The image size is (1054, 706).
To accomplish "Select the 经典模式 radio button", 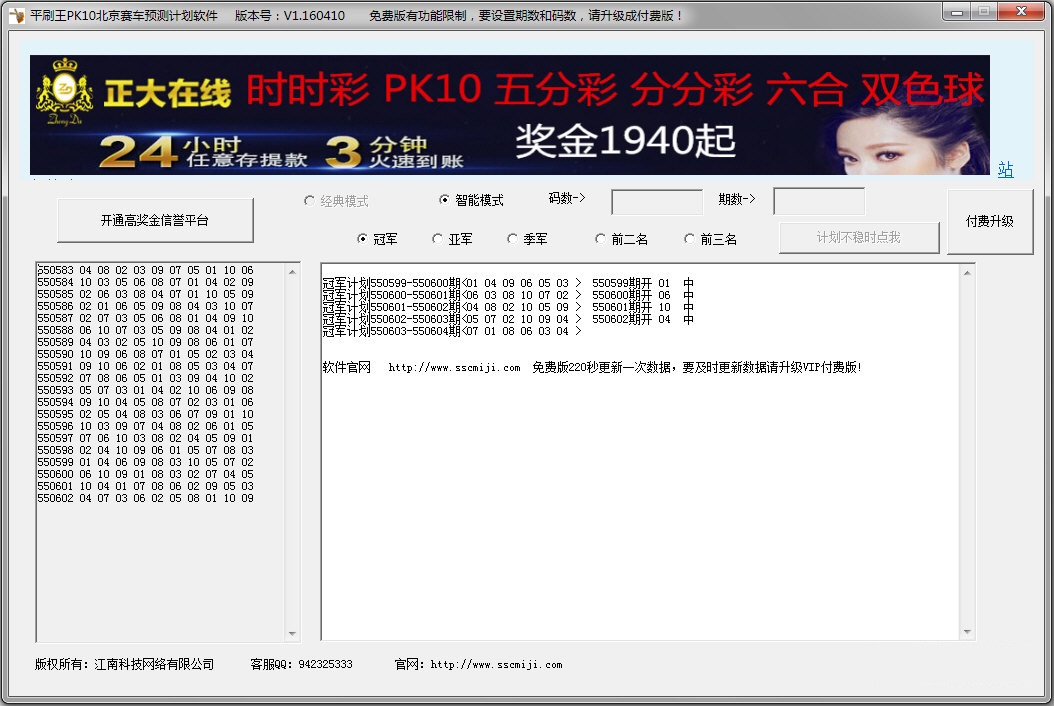I will click(x=309, y=200).
